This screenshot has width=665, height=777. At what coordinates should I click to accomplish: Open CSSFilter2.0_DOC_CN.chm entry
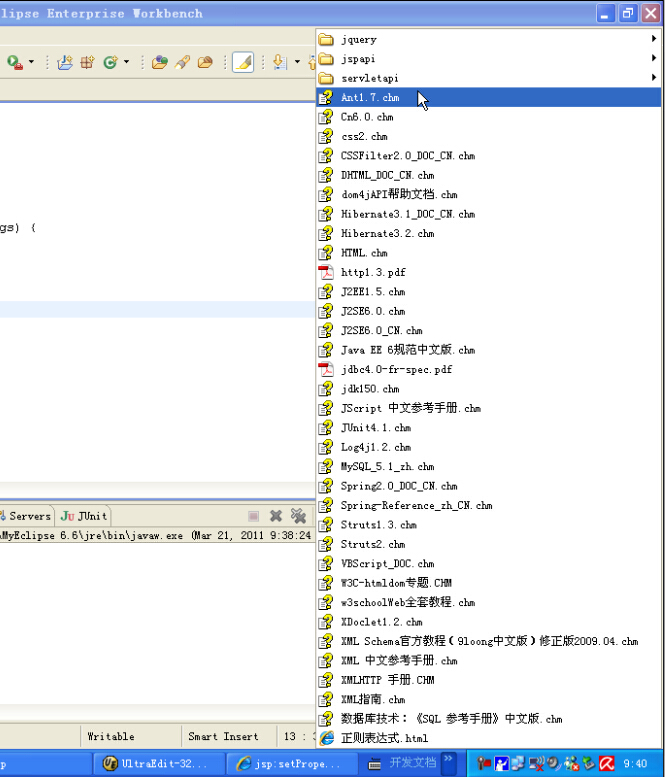pos(489,156)
